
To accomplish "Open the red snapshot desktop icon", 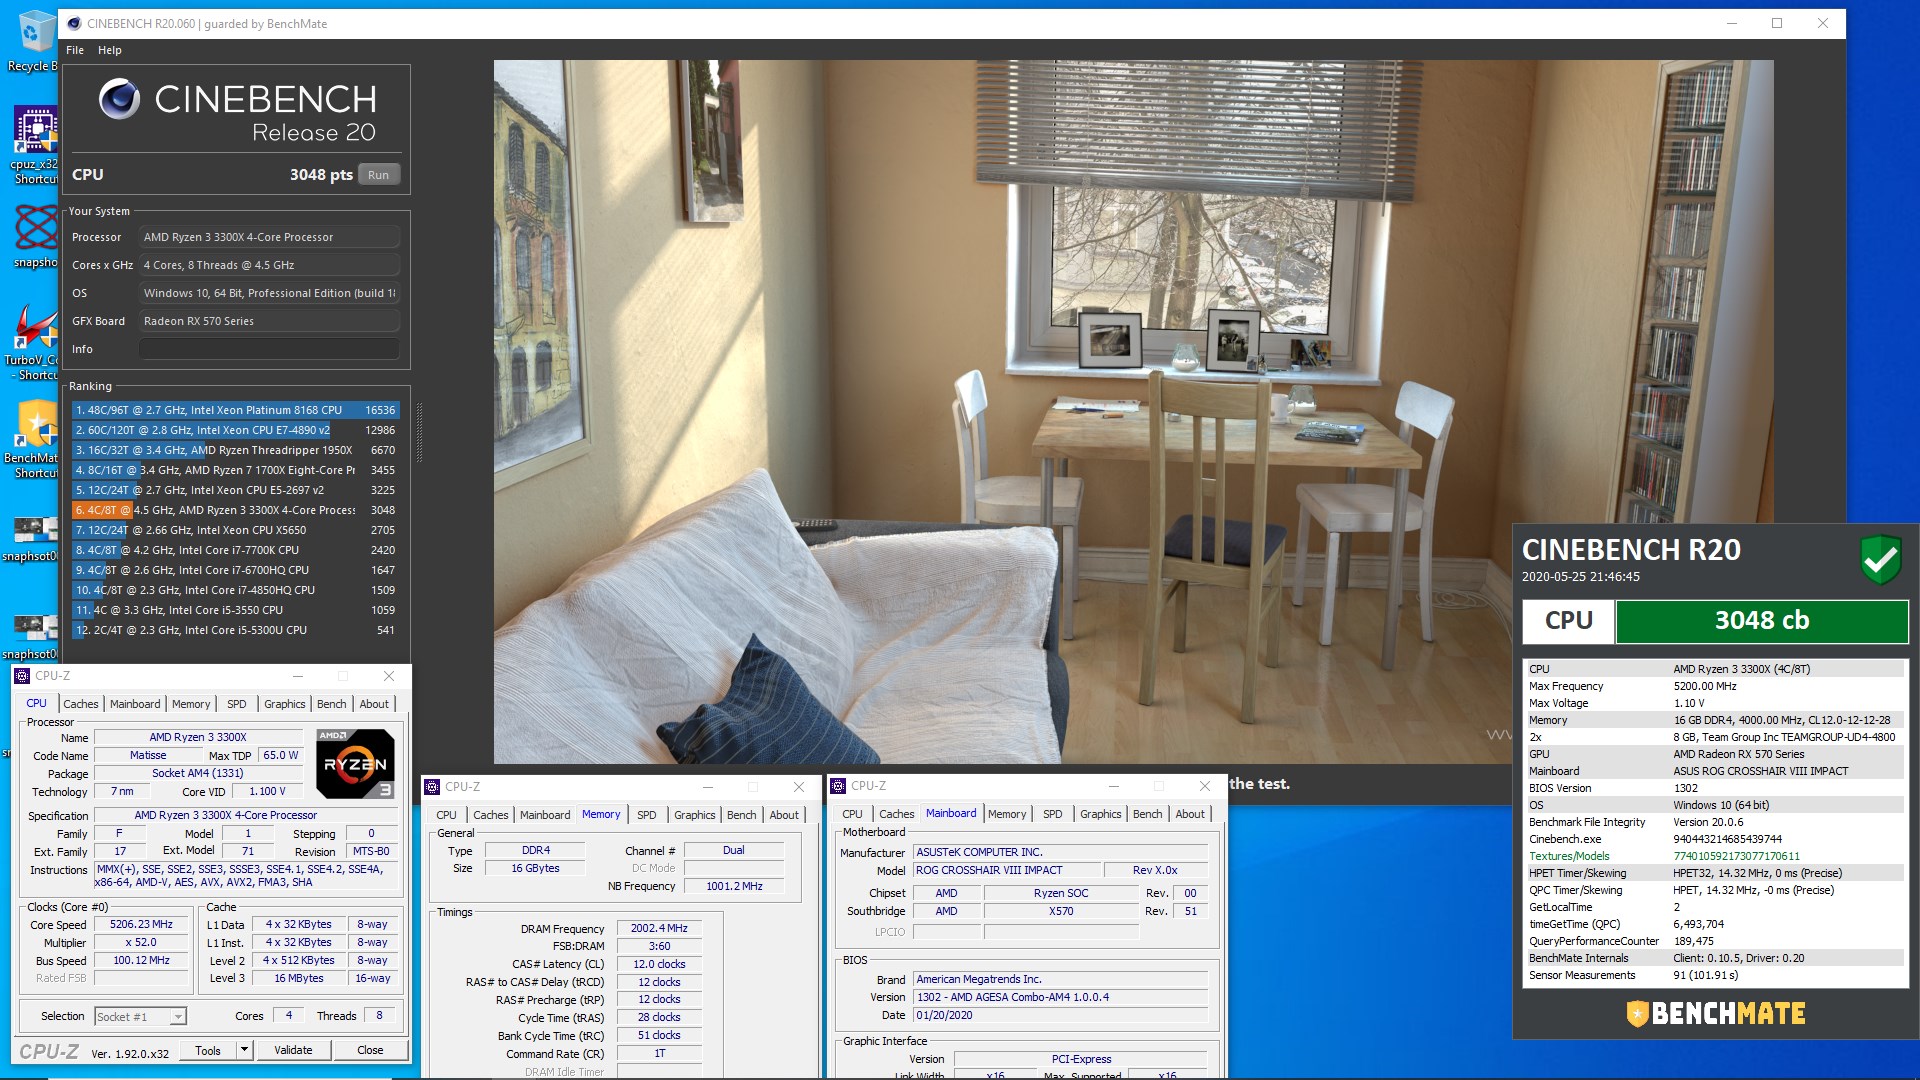I will pyautogui.click(x=34, y=236).
